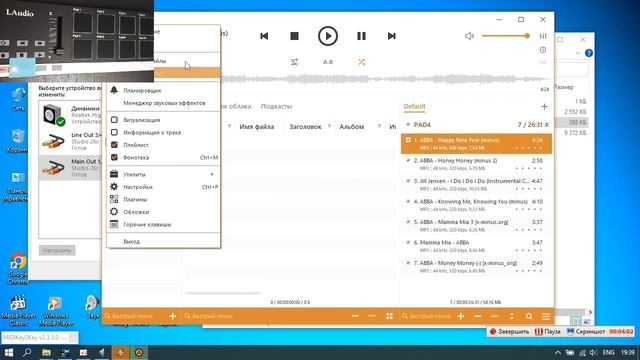Open Менеджер звуковых эффектов
The image size is (640, 360).
(163, 103)
